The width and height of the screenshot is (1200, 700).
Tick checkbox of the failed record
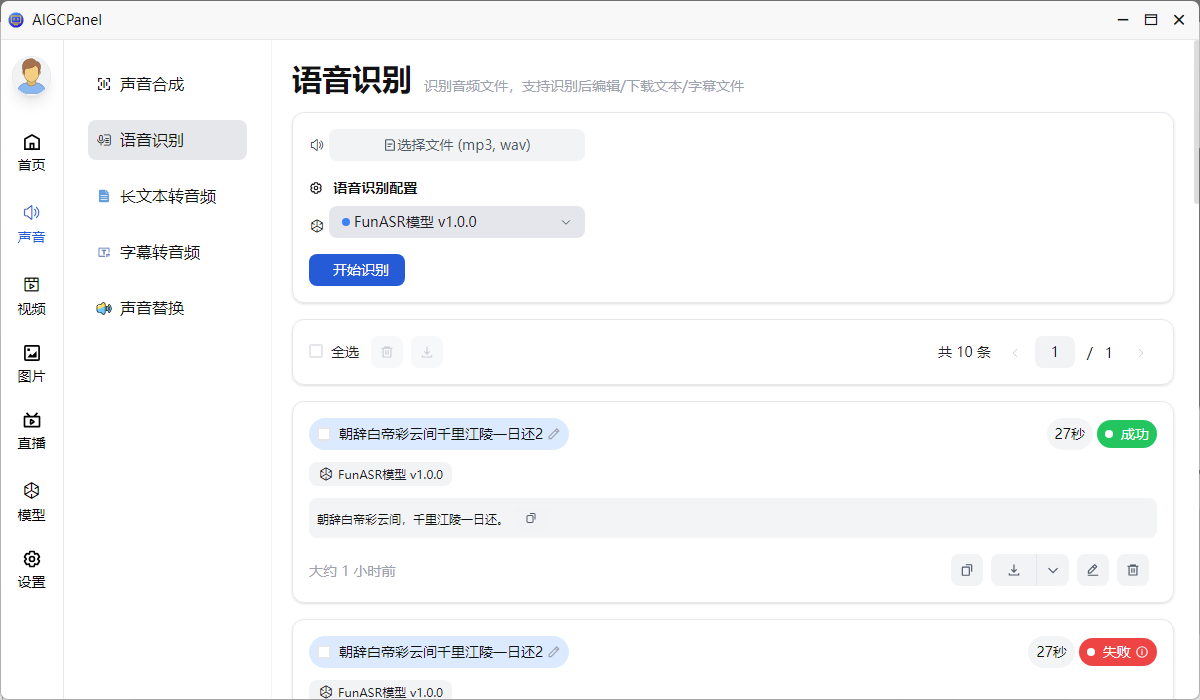pos(324,652)
